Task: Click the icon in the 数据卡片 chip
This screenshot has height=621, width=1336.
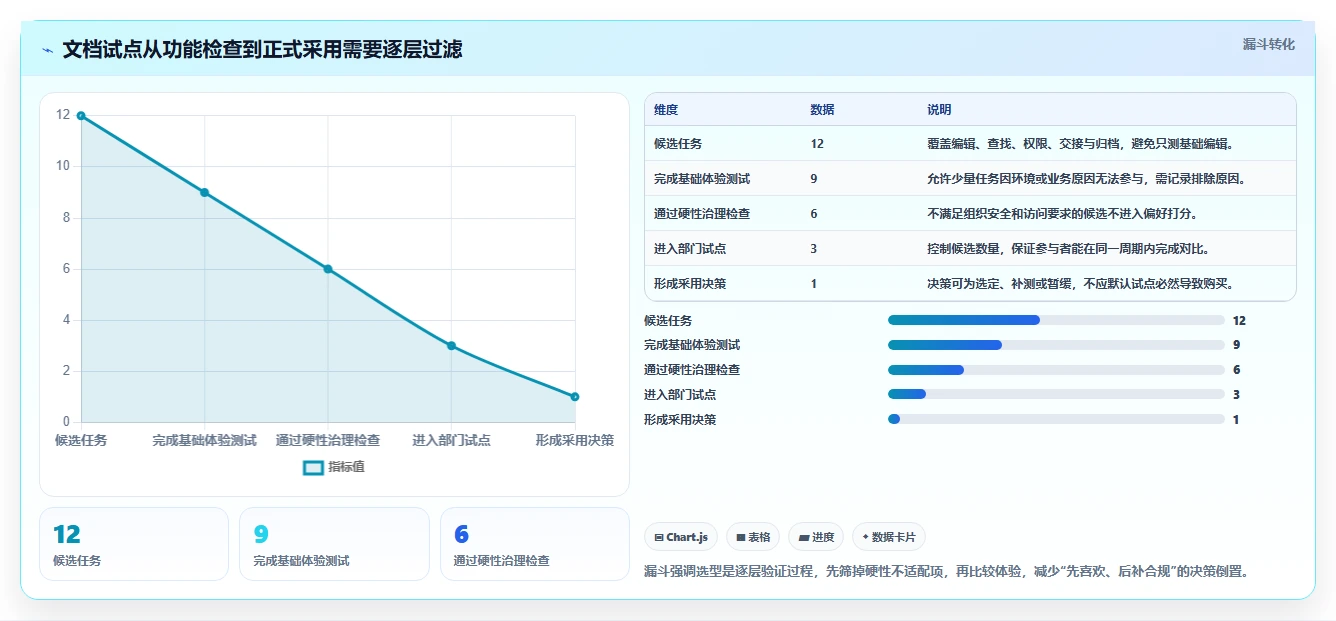Action: (x=865, y=537)
